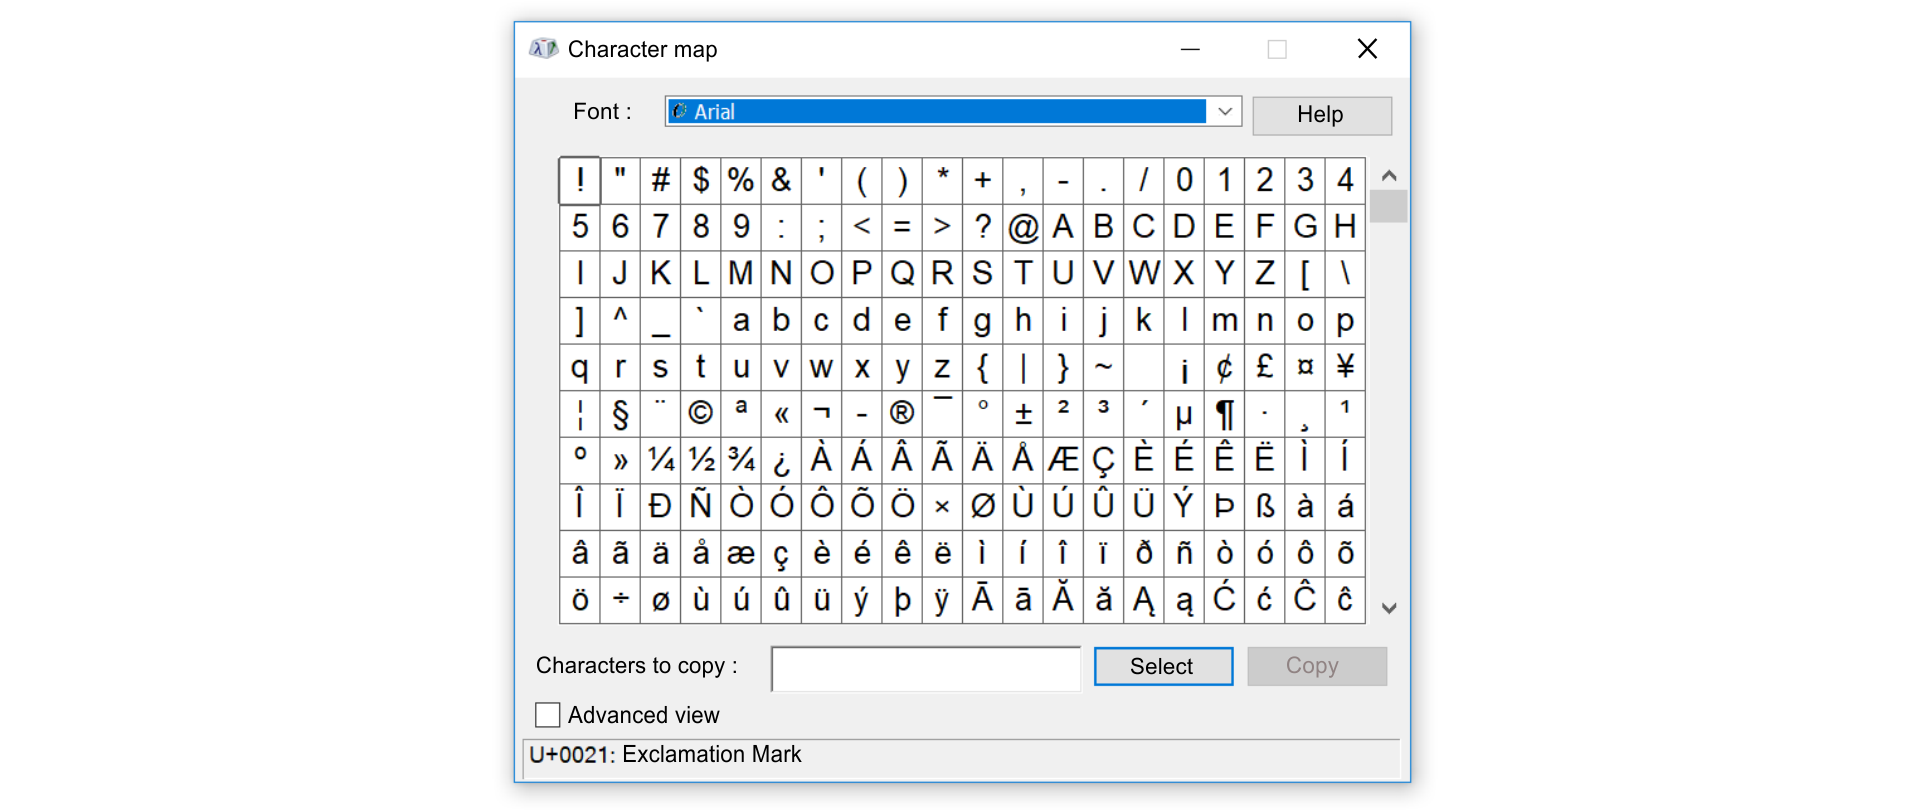The height and width of the screenshot is (810, 1920).
Task: Choose the micro sign µ character
Action: click(1184, 413)
